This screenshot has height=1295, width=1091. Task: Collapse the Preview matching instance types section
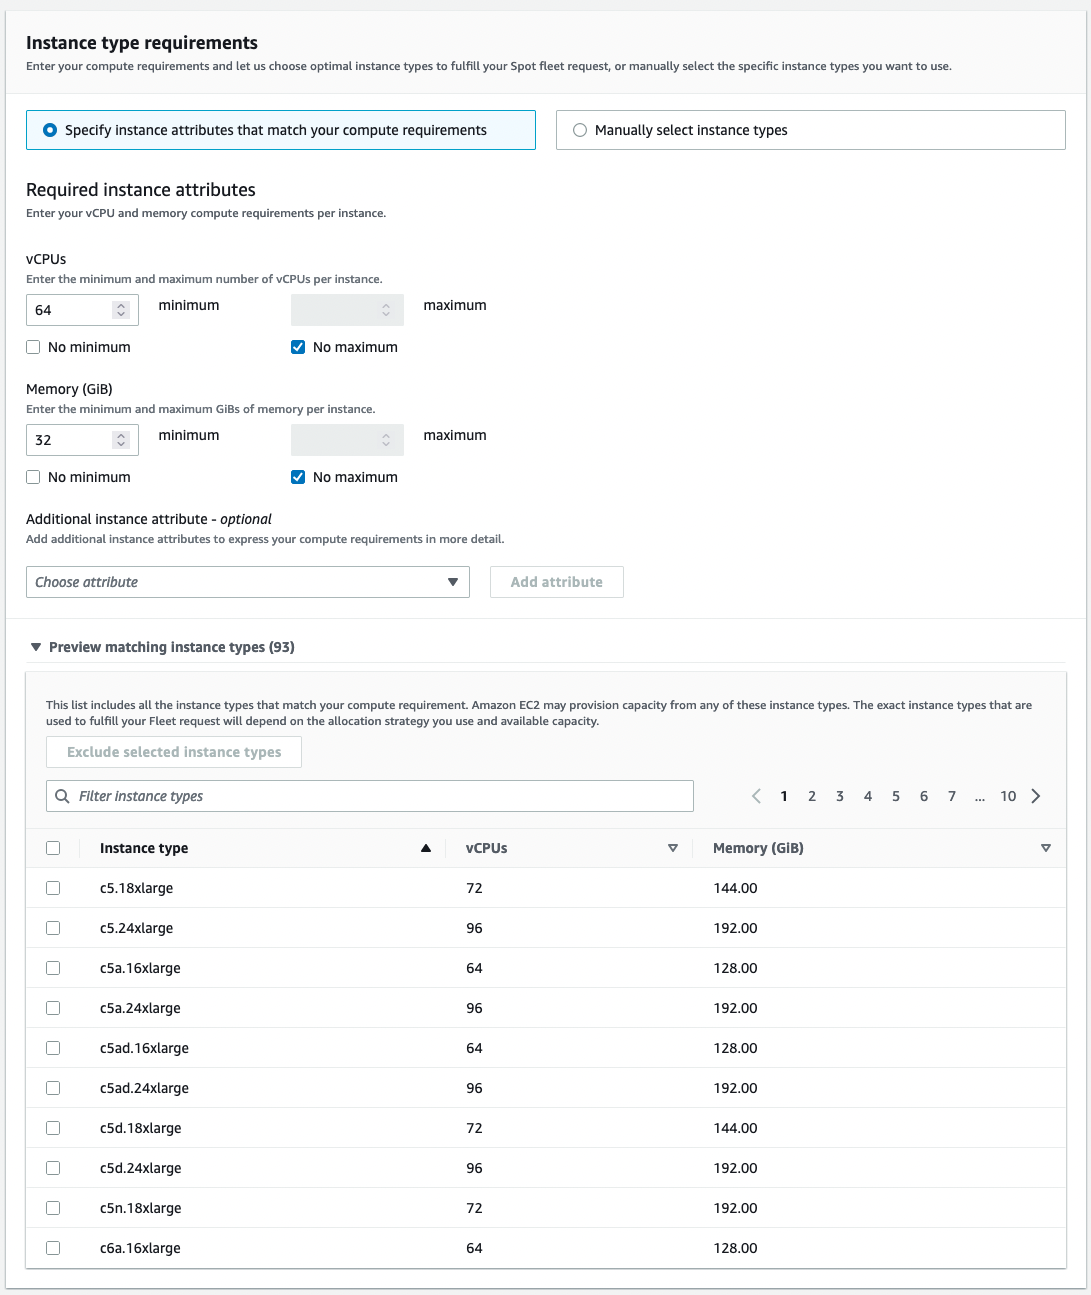[x=36, y=647]
